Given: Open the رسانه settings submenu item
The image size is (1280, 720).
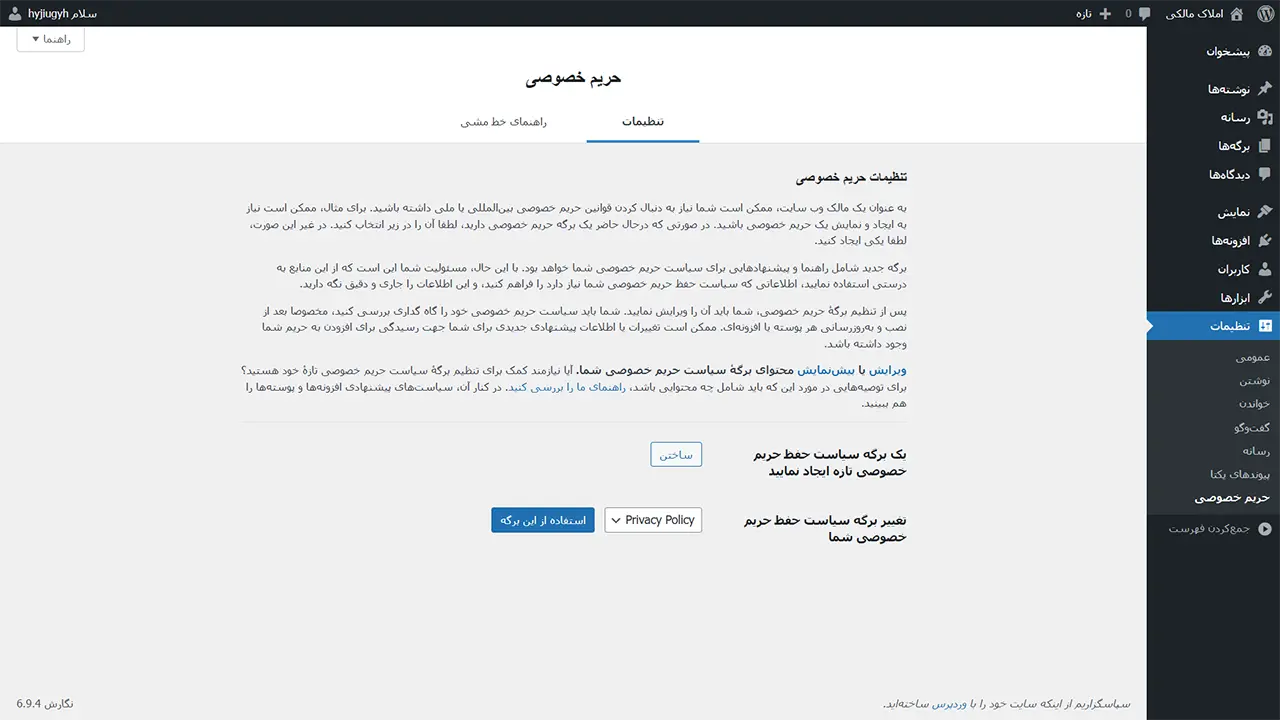Looking at the screenshot, I should [1256, 451].
